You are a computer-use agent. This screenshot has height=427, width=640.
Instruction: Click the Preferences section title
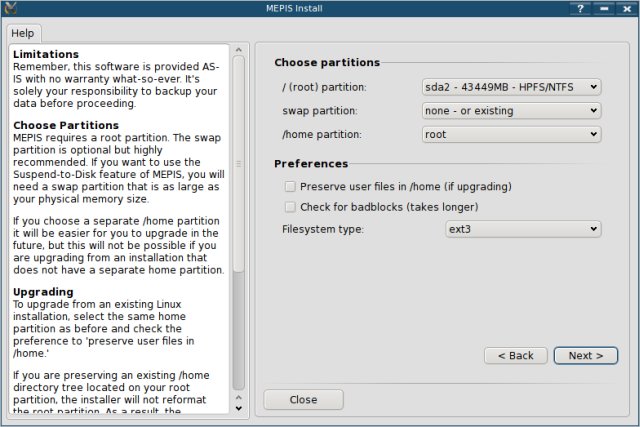coord(311,164)
